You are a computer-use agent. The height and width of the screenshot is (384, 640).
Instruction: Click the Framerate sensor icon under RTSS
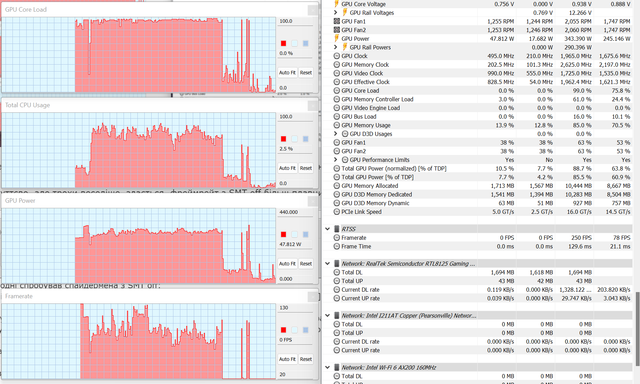[337, 238]
